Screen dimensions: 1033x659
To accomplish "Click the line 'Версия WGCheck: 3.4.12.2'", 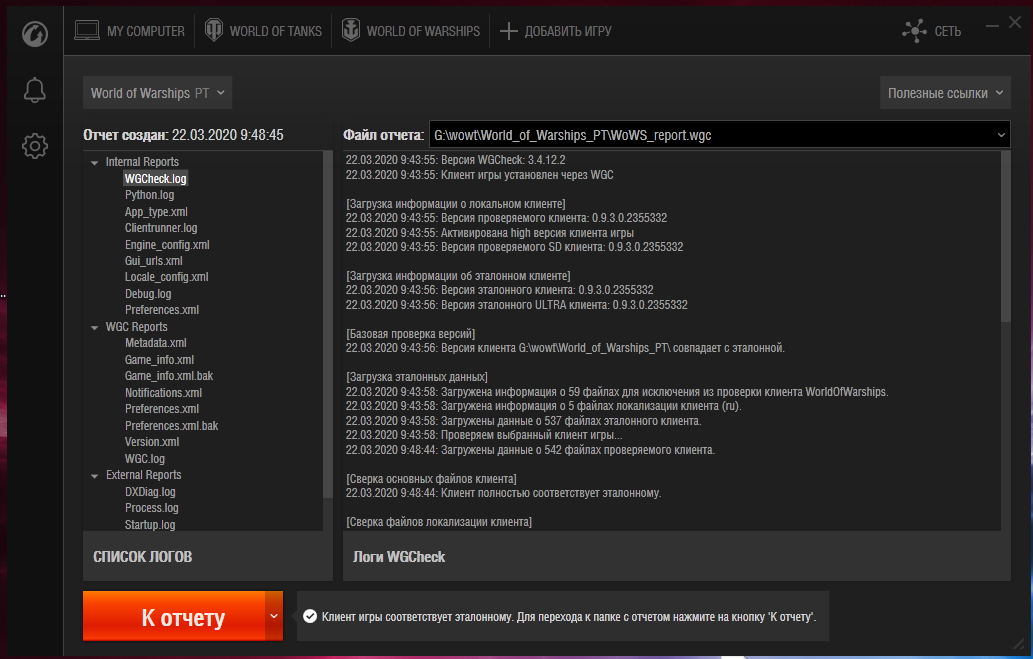I will point(455,160).
